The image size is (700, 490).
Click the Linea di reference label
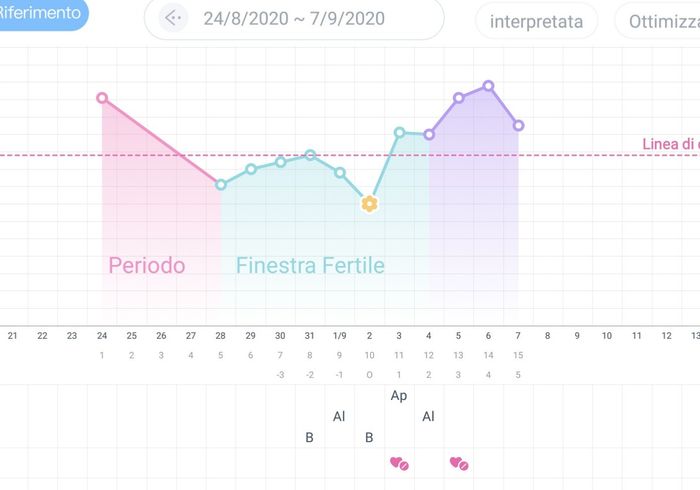pyautogui.click(x=670, y=144)
